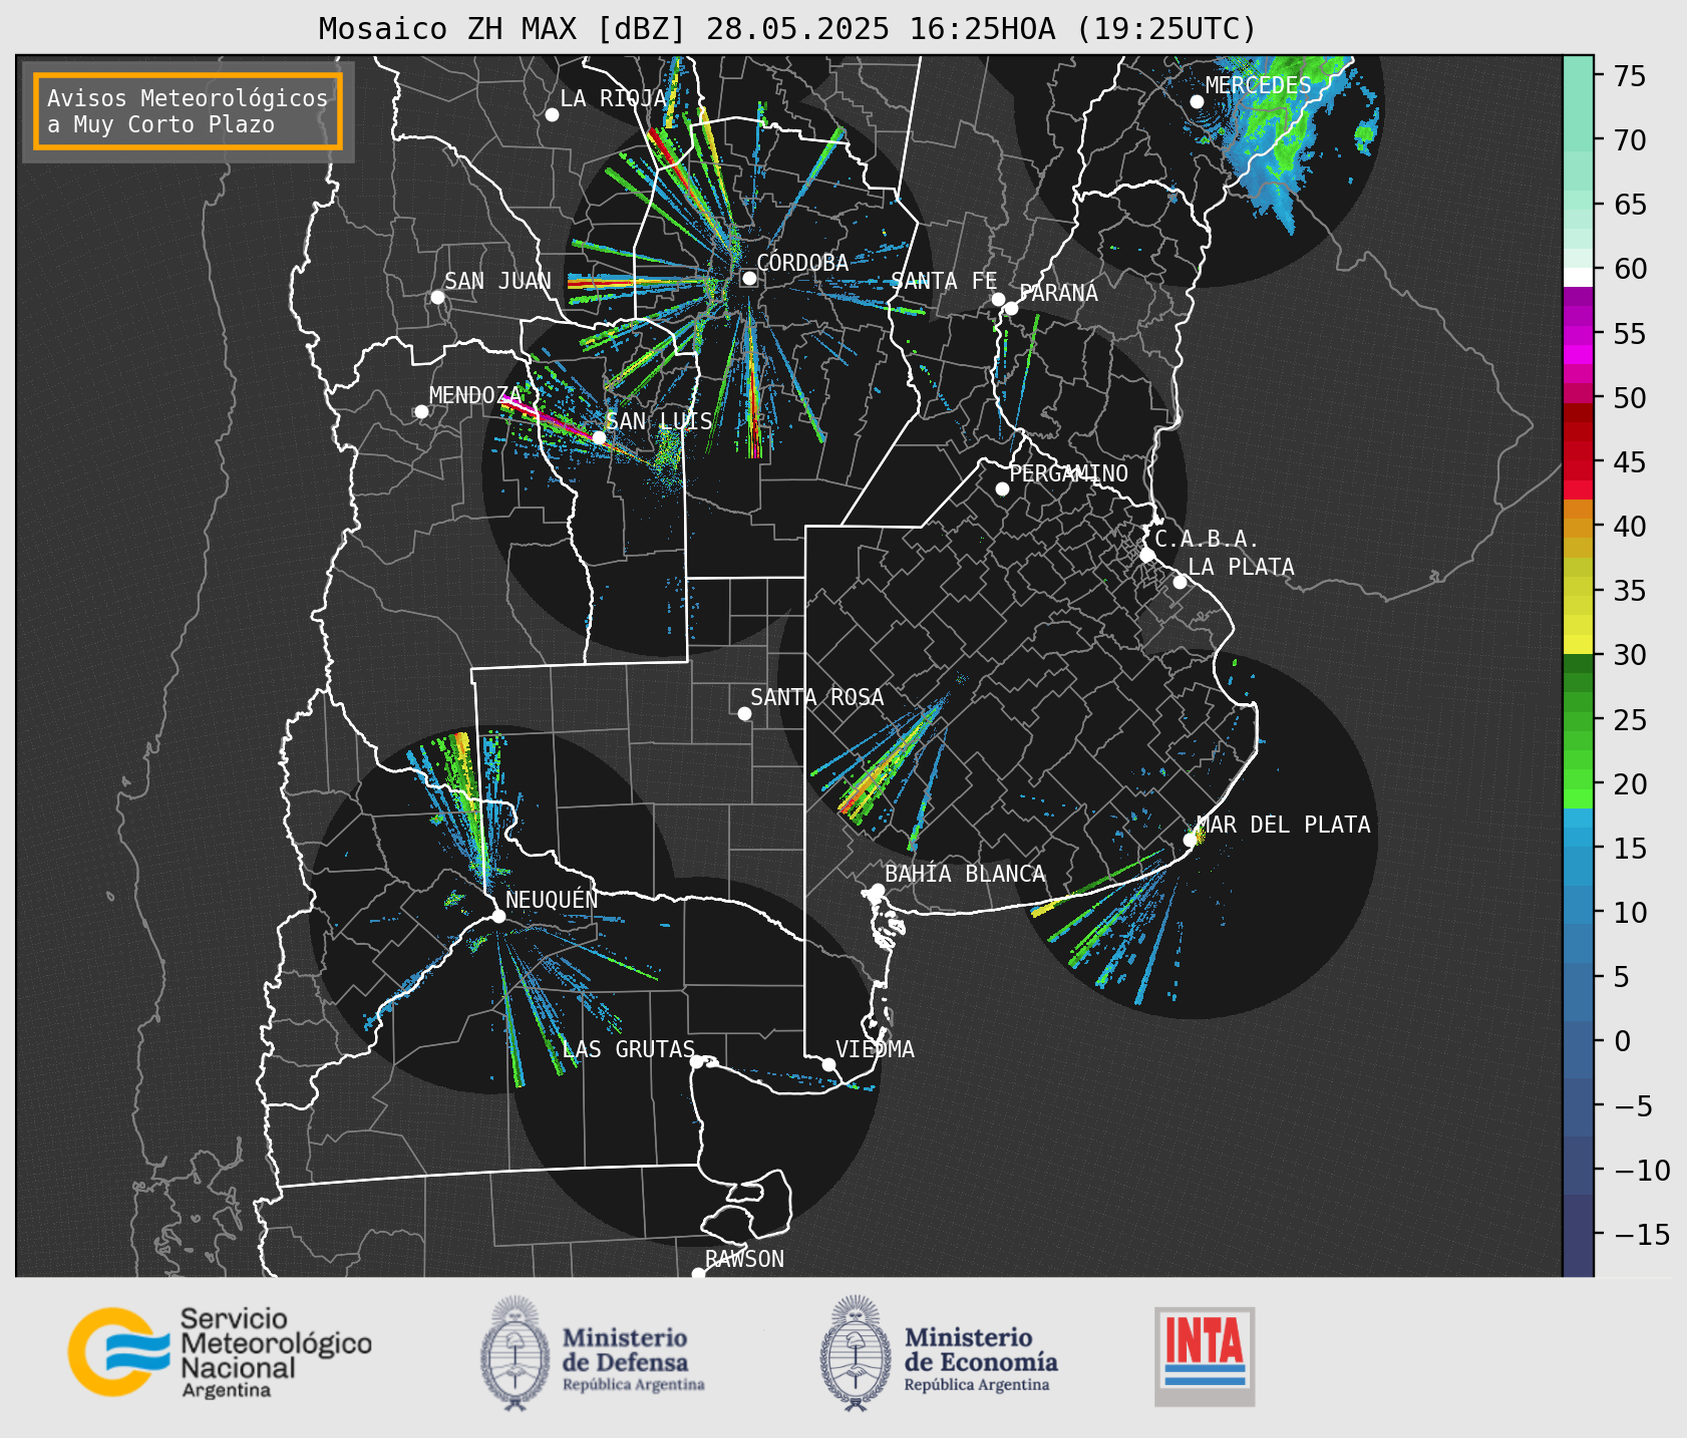The width and height of the screenshot is (1687, 1438).
Task: Click the LAS GRUTAS label text
Action: tap(628, 1049)
